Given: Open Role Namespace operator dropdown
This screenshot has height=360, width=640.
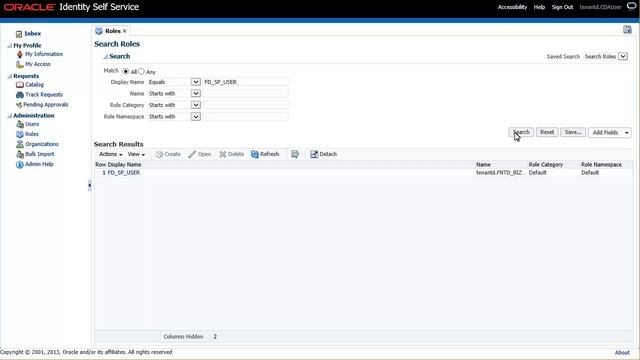Looking at the screenshot, I should pyautogui.click(x=196, y=117).
